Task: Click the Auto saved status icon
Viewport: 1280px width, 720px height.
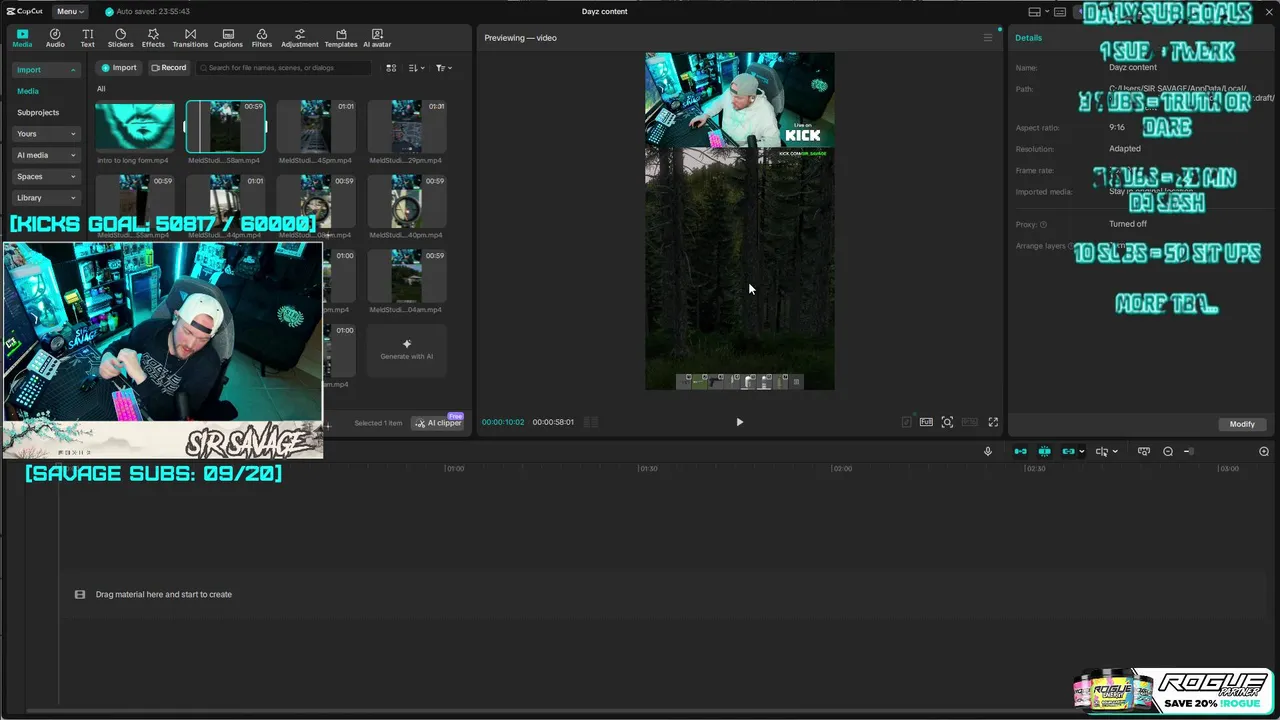Action: click(110, 11)
